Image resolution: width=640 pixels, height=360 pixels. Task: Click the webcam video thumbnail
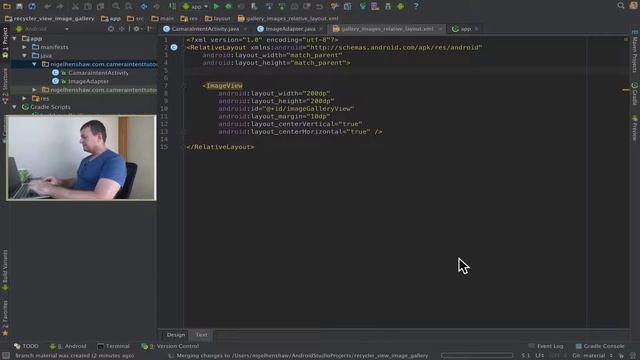click(81, 158)
